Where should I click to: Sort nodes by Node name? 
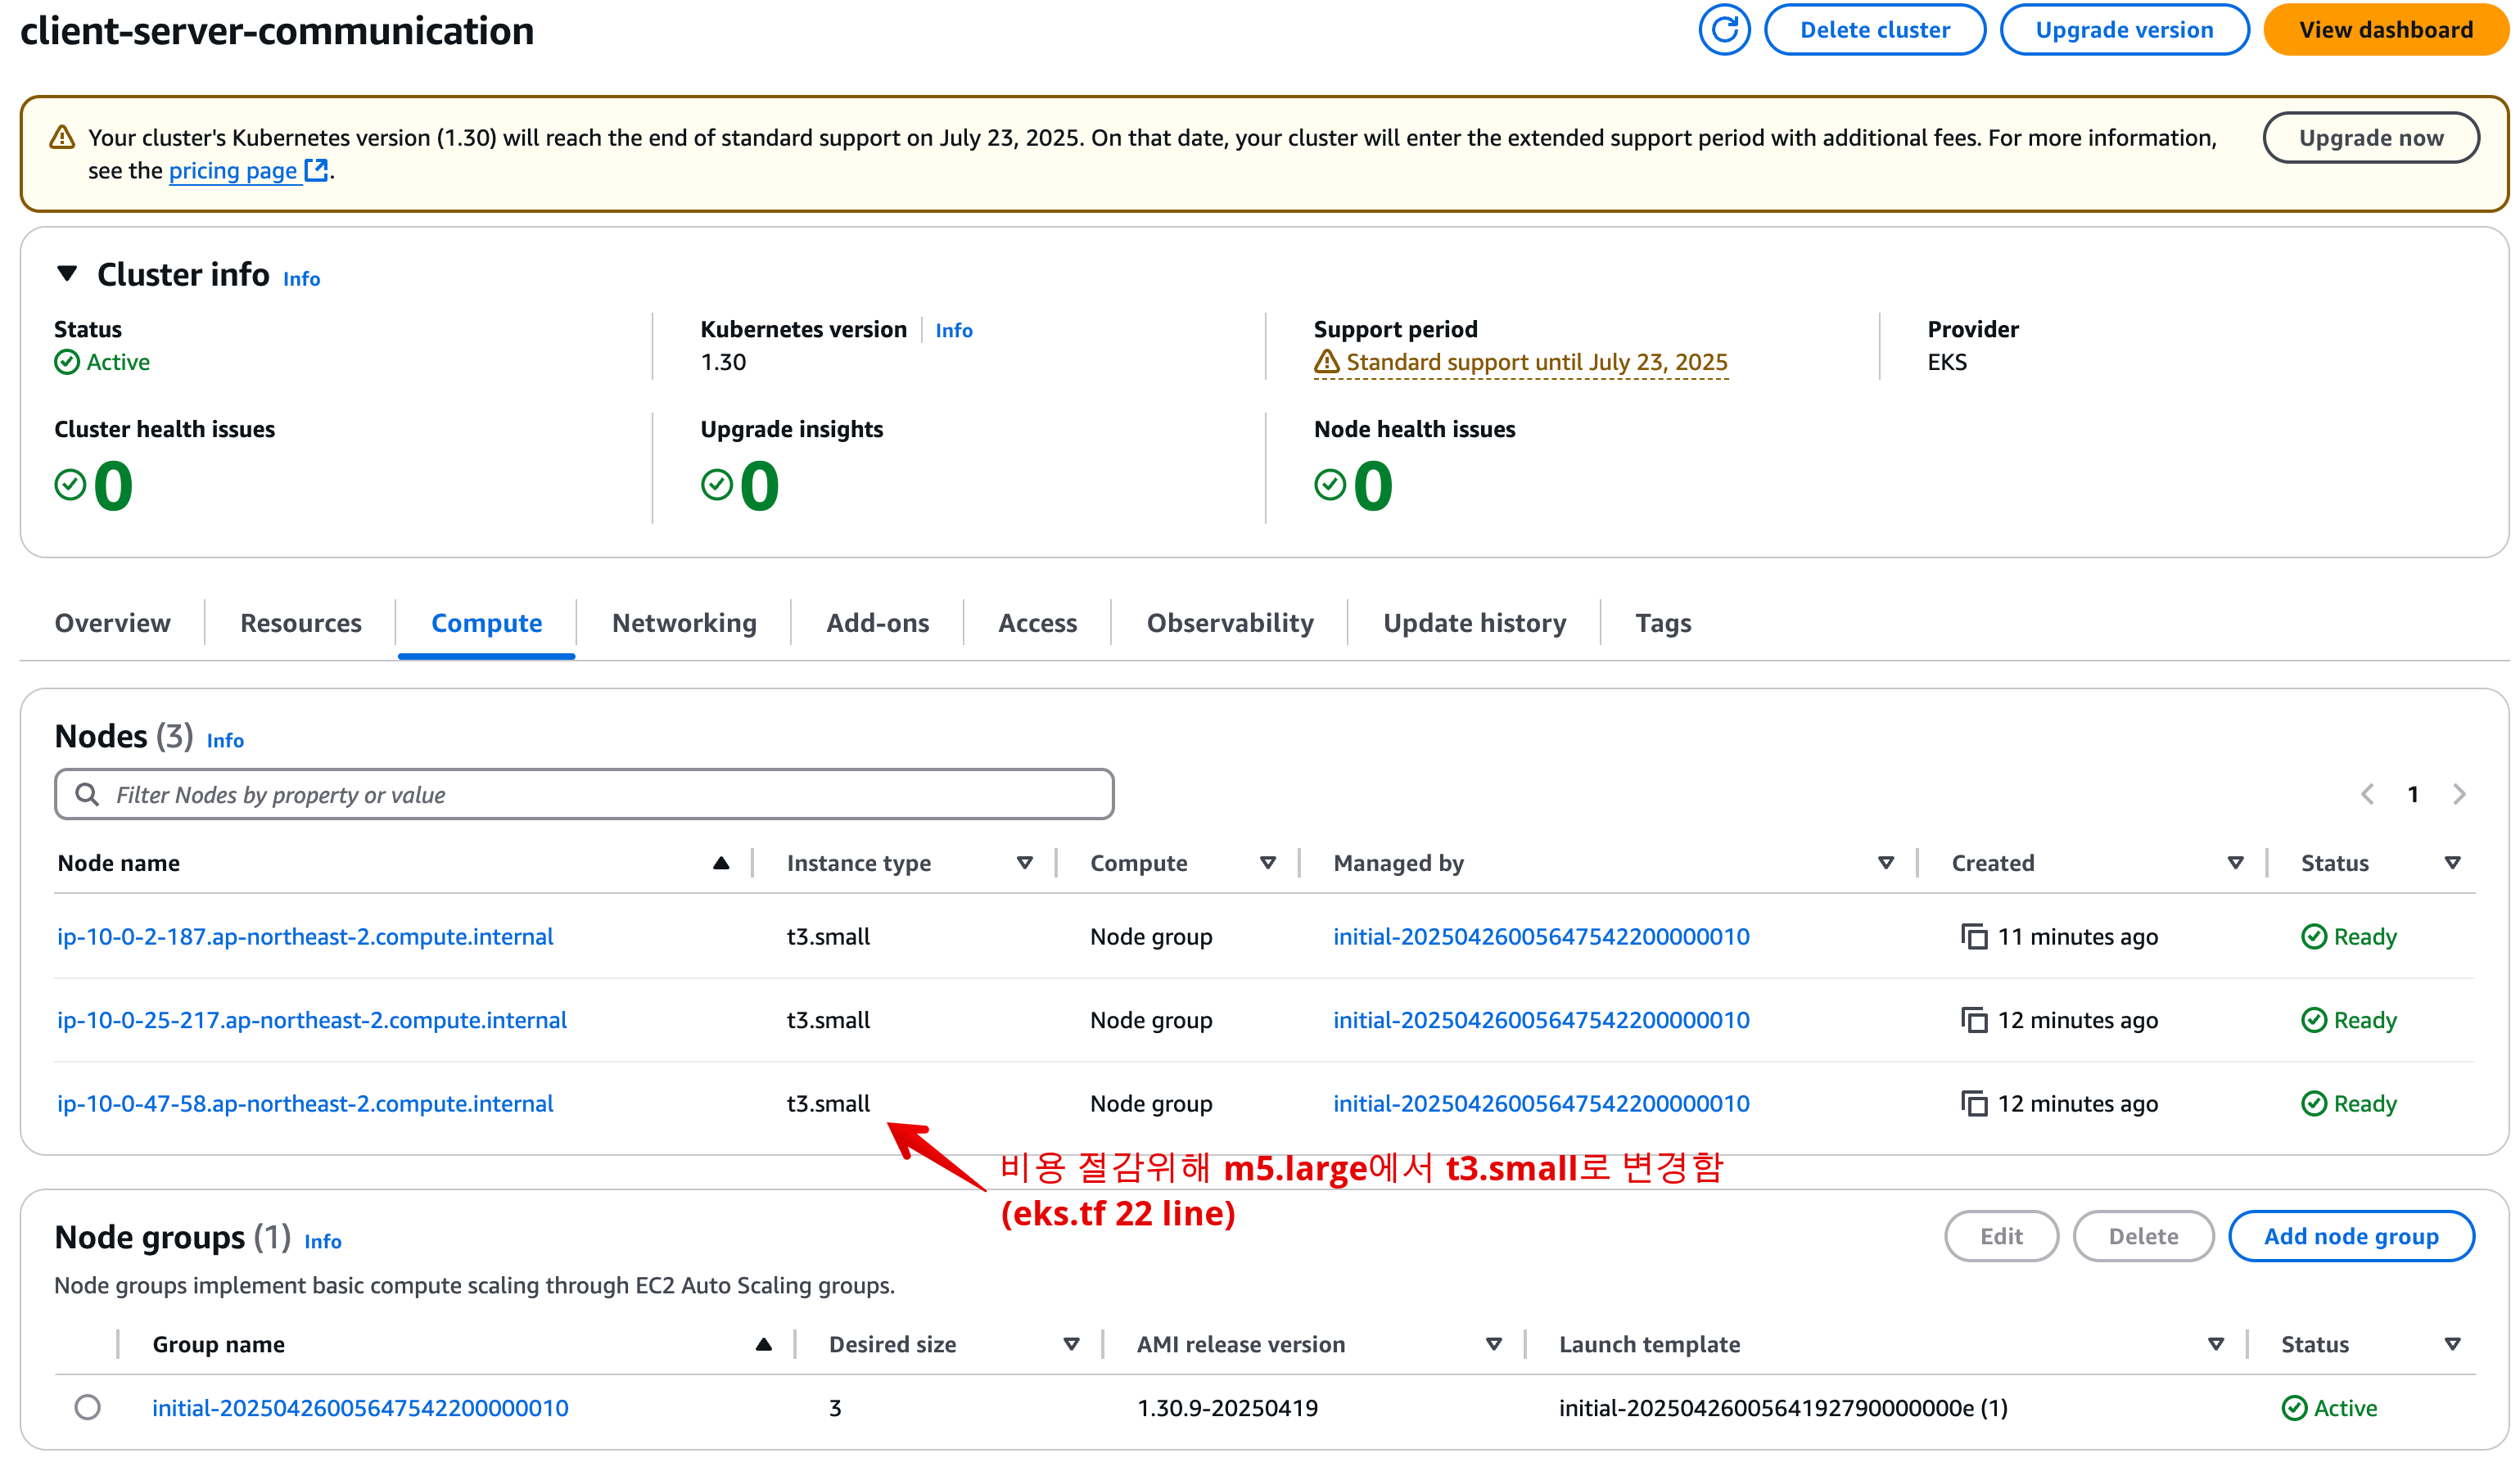[x=721, y=864]
